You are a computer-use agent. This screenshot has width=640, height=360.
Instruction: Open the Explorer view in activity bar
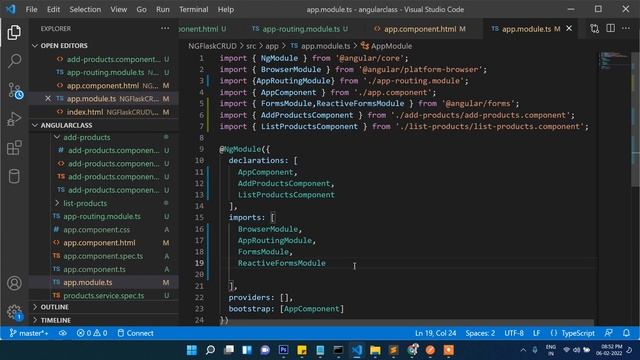click(x=14, y=32)
